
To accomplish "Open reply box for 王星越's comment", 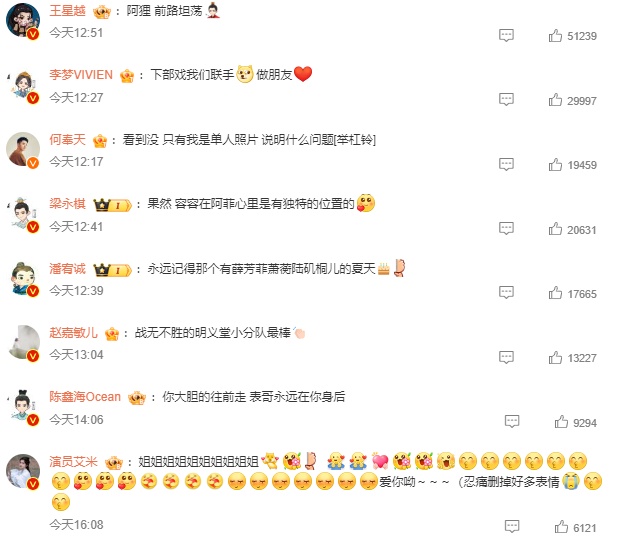I will pyautogui.click(x=506, y=35).
